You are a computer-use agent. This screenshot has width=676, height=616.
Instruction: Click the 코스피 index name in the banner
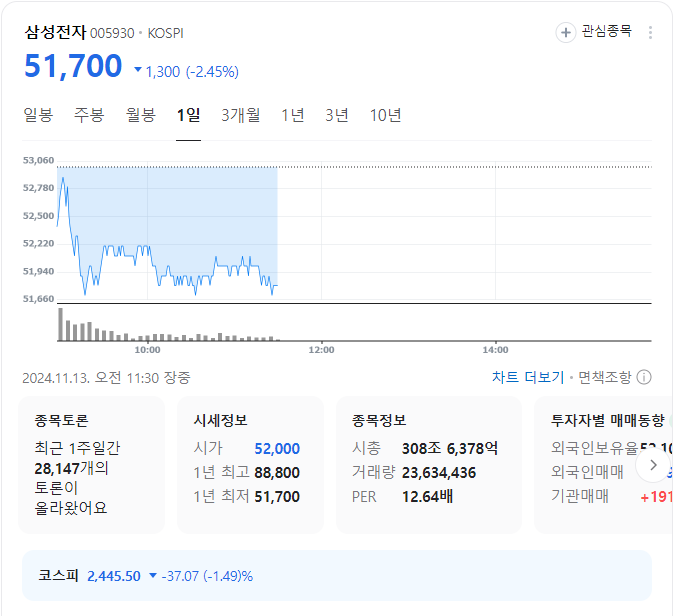58,575
